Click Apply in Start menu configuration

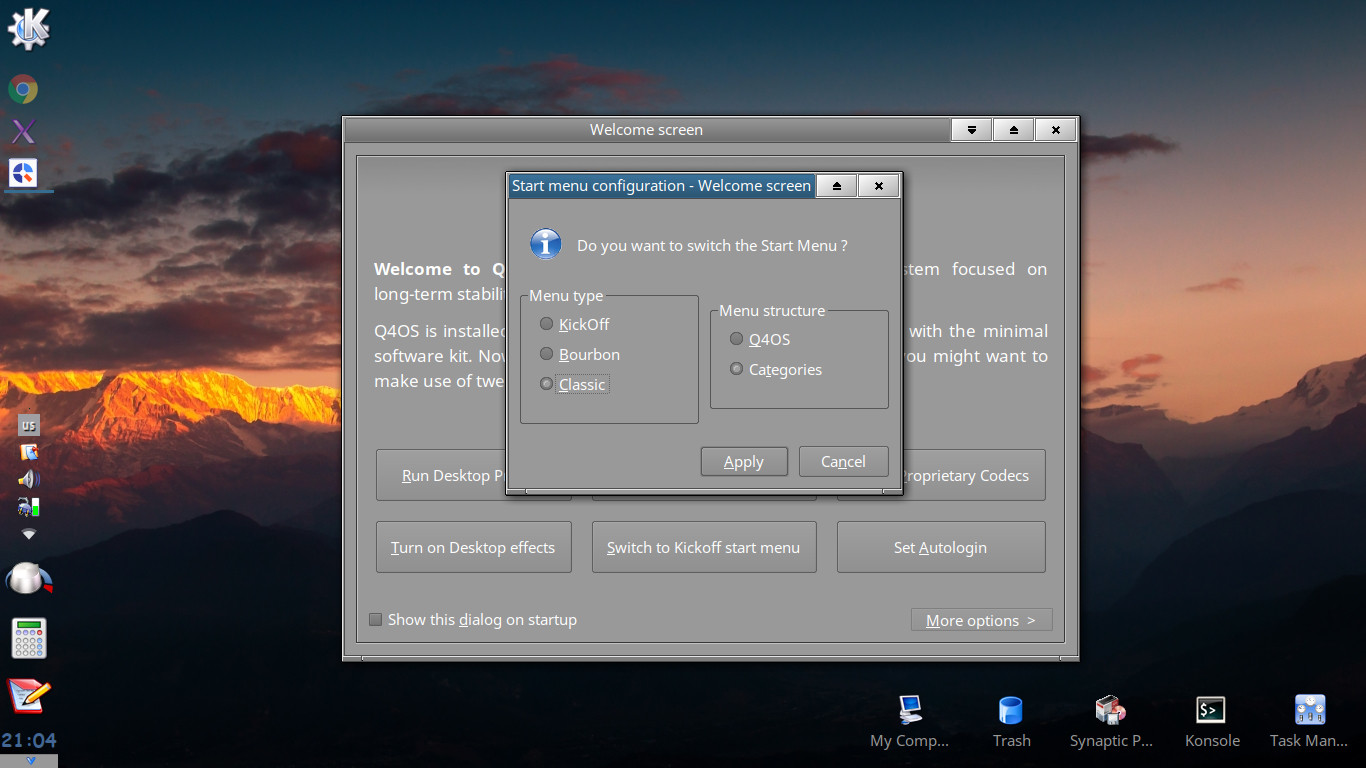(x=744, y=461)
